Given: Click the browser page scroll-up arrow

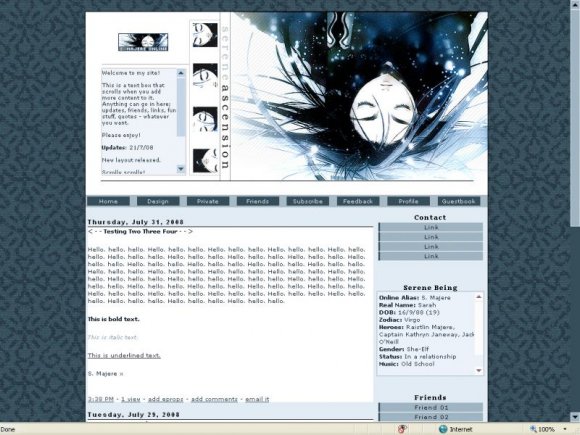Looking at the screenshot, I should click(575, 4).
